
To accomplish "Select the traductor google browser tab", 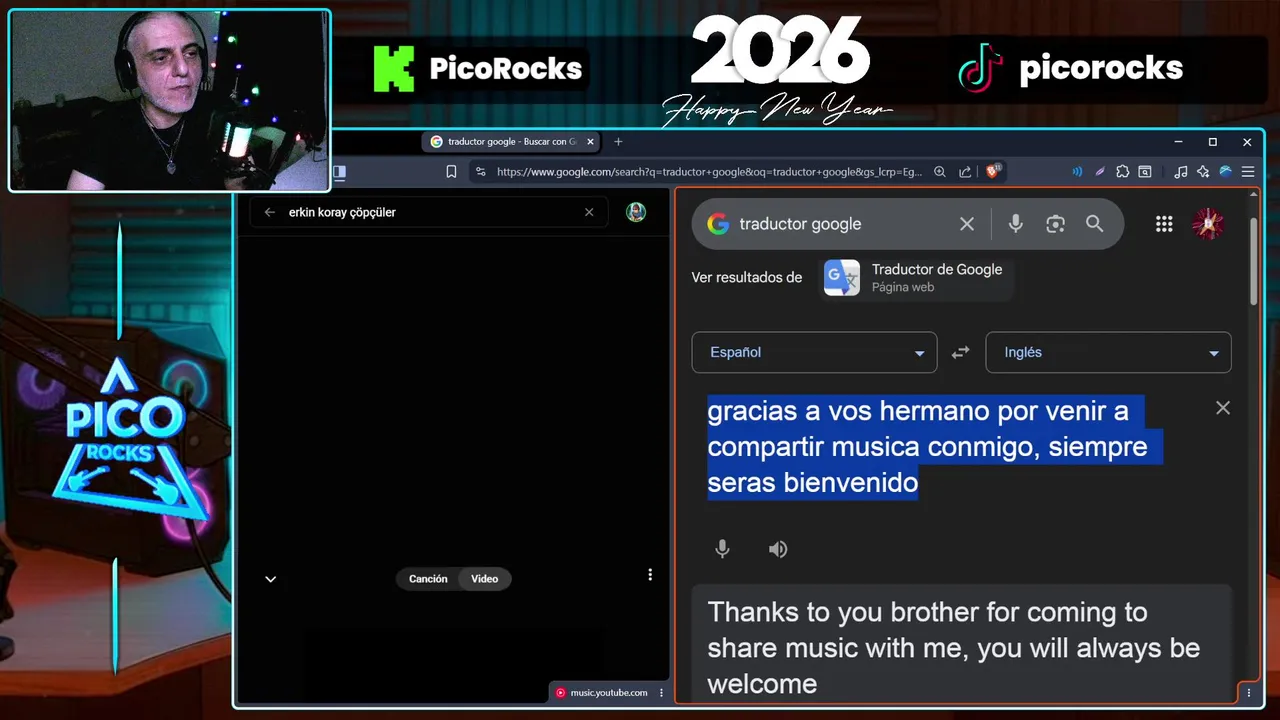I will pos(512,142).
